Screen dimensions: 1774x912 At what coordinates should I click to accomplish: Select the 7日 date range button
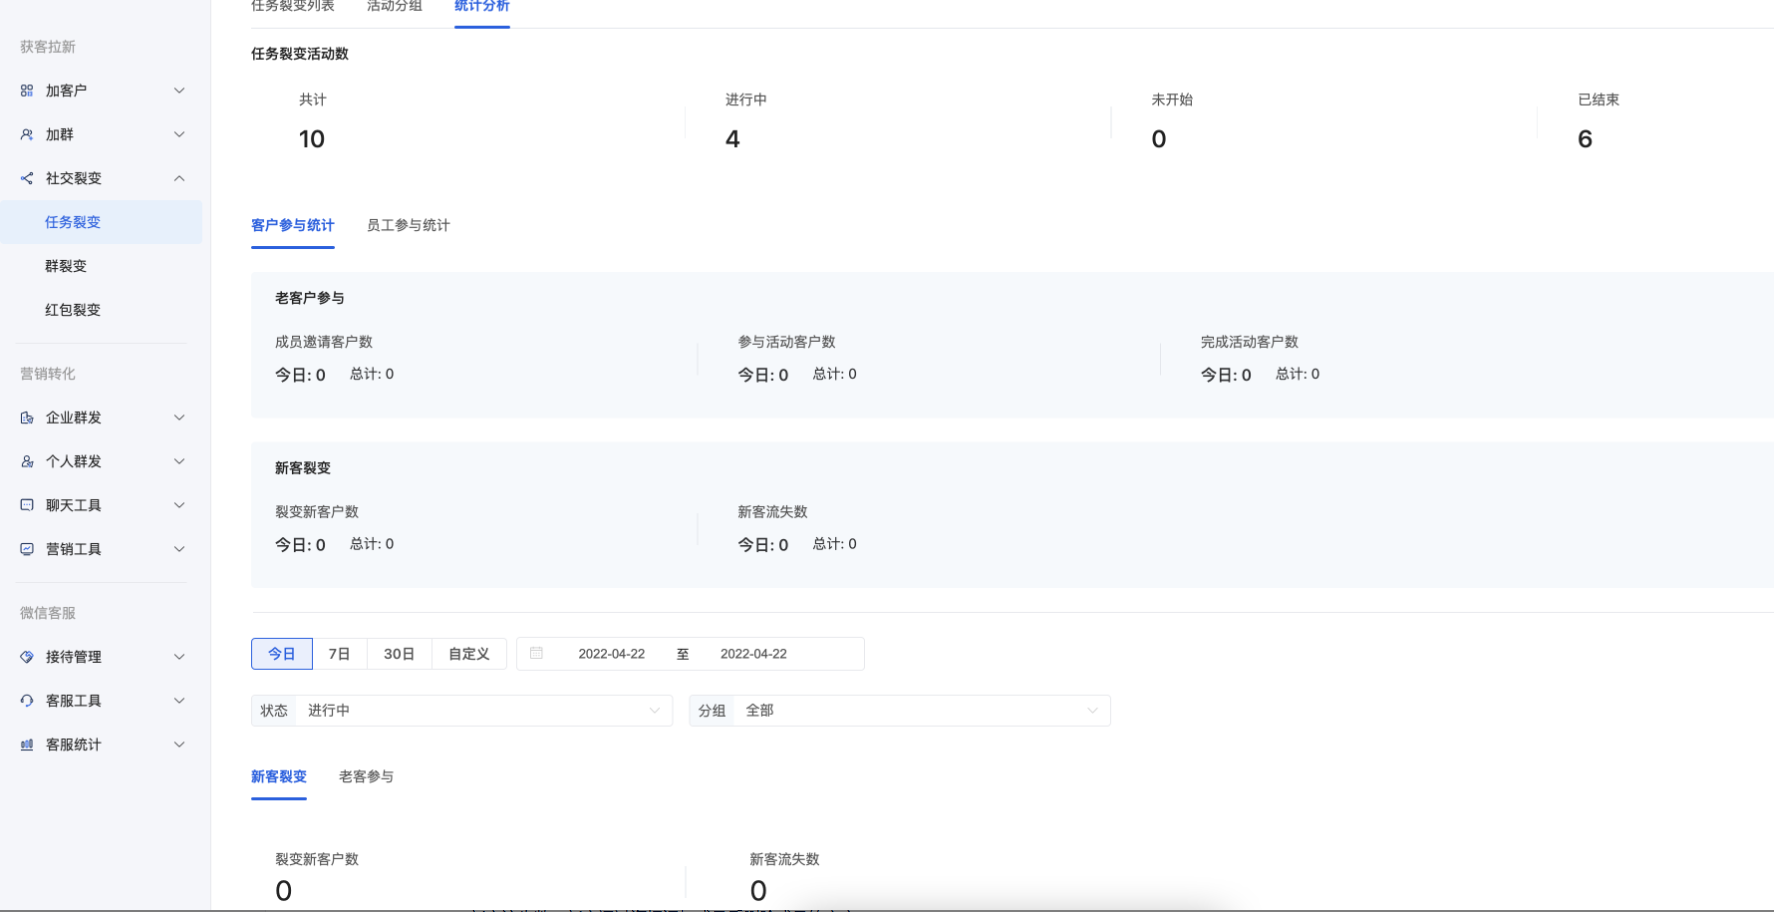[x=340, y=654]
